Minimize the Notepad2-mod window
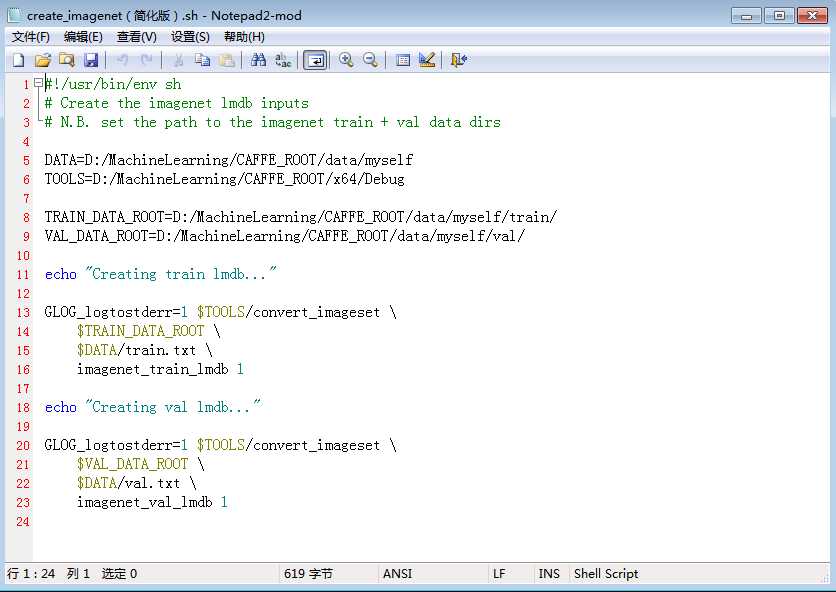This screenshot has height=592, width=836. [x=746, y=15]
